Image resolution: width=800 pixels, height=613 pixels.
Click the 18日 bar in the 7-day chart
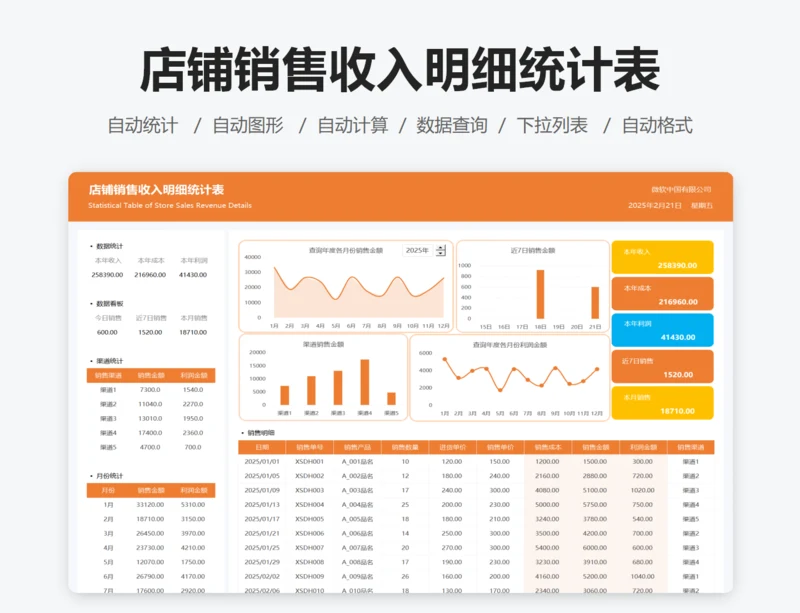(540, 295)
